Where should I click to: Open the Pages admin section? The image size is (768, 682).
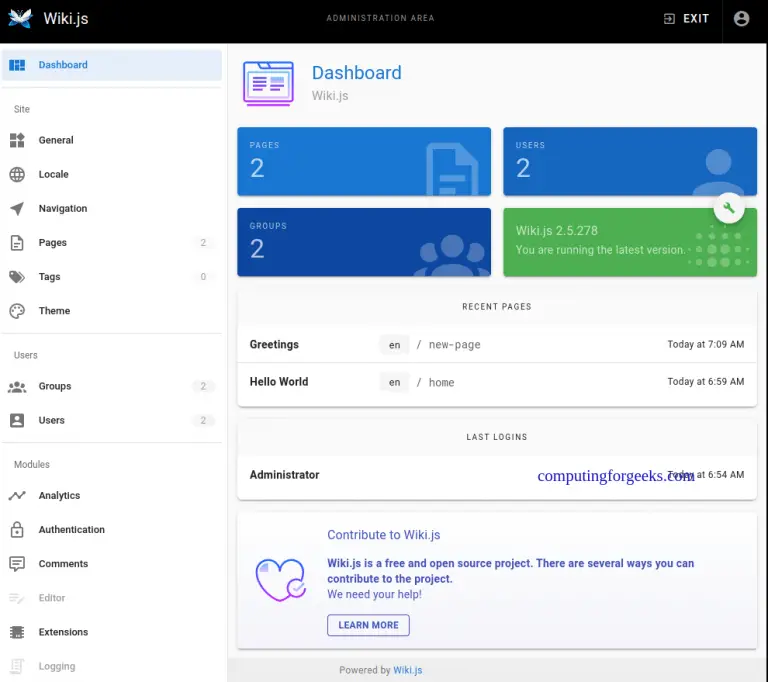coord(53,243)
